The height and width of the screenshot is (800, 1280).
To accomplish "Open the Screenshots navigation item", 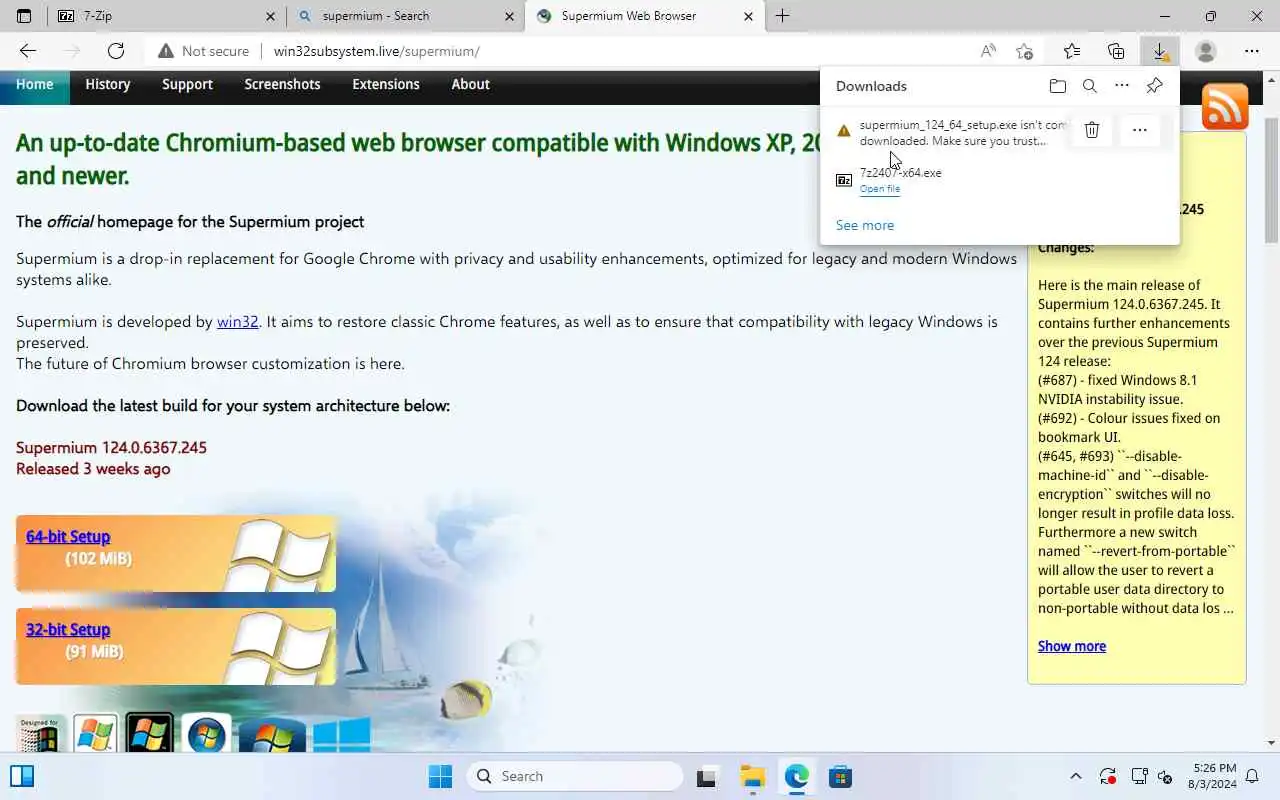I will click(x=282, y=85).
